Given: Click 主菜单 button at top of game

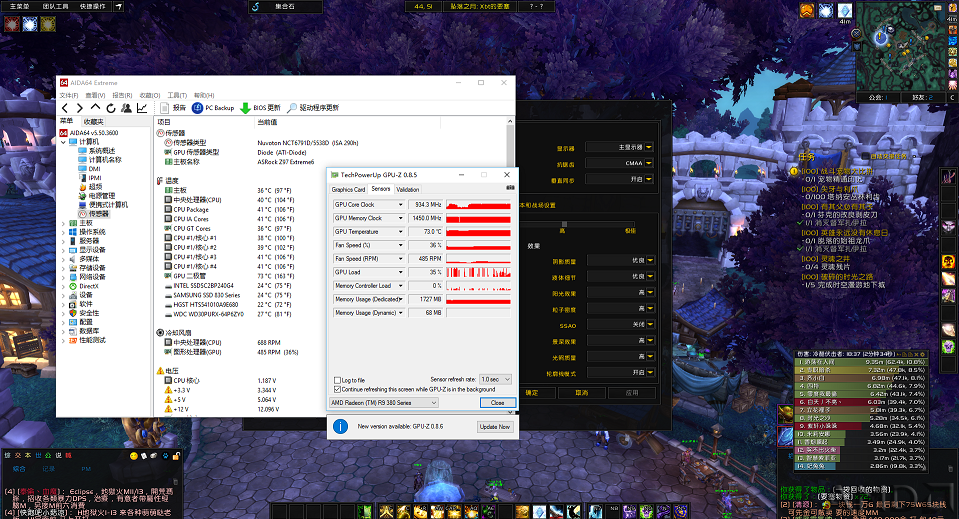Looking at the screenshot, I should coord(20,6).
